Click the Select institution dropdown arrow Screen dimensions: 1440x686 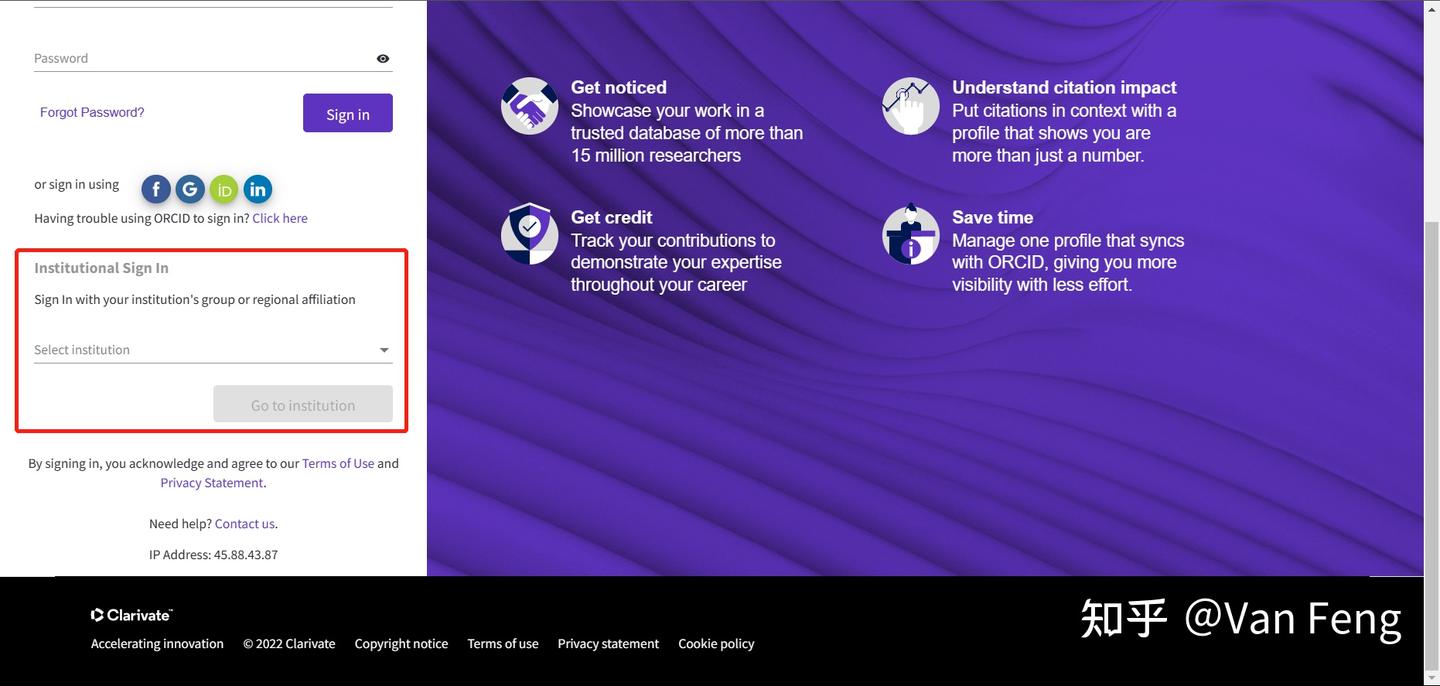click(x=384, y=350)
